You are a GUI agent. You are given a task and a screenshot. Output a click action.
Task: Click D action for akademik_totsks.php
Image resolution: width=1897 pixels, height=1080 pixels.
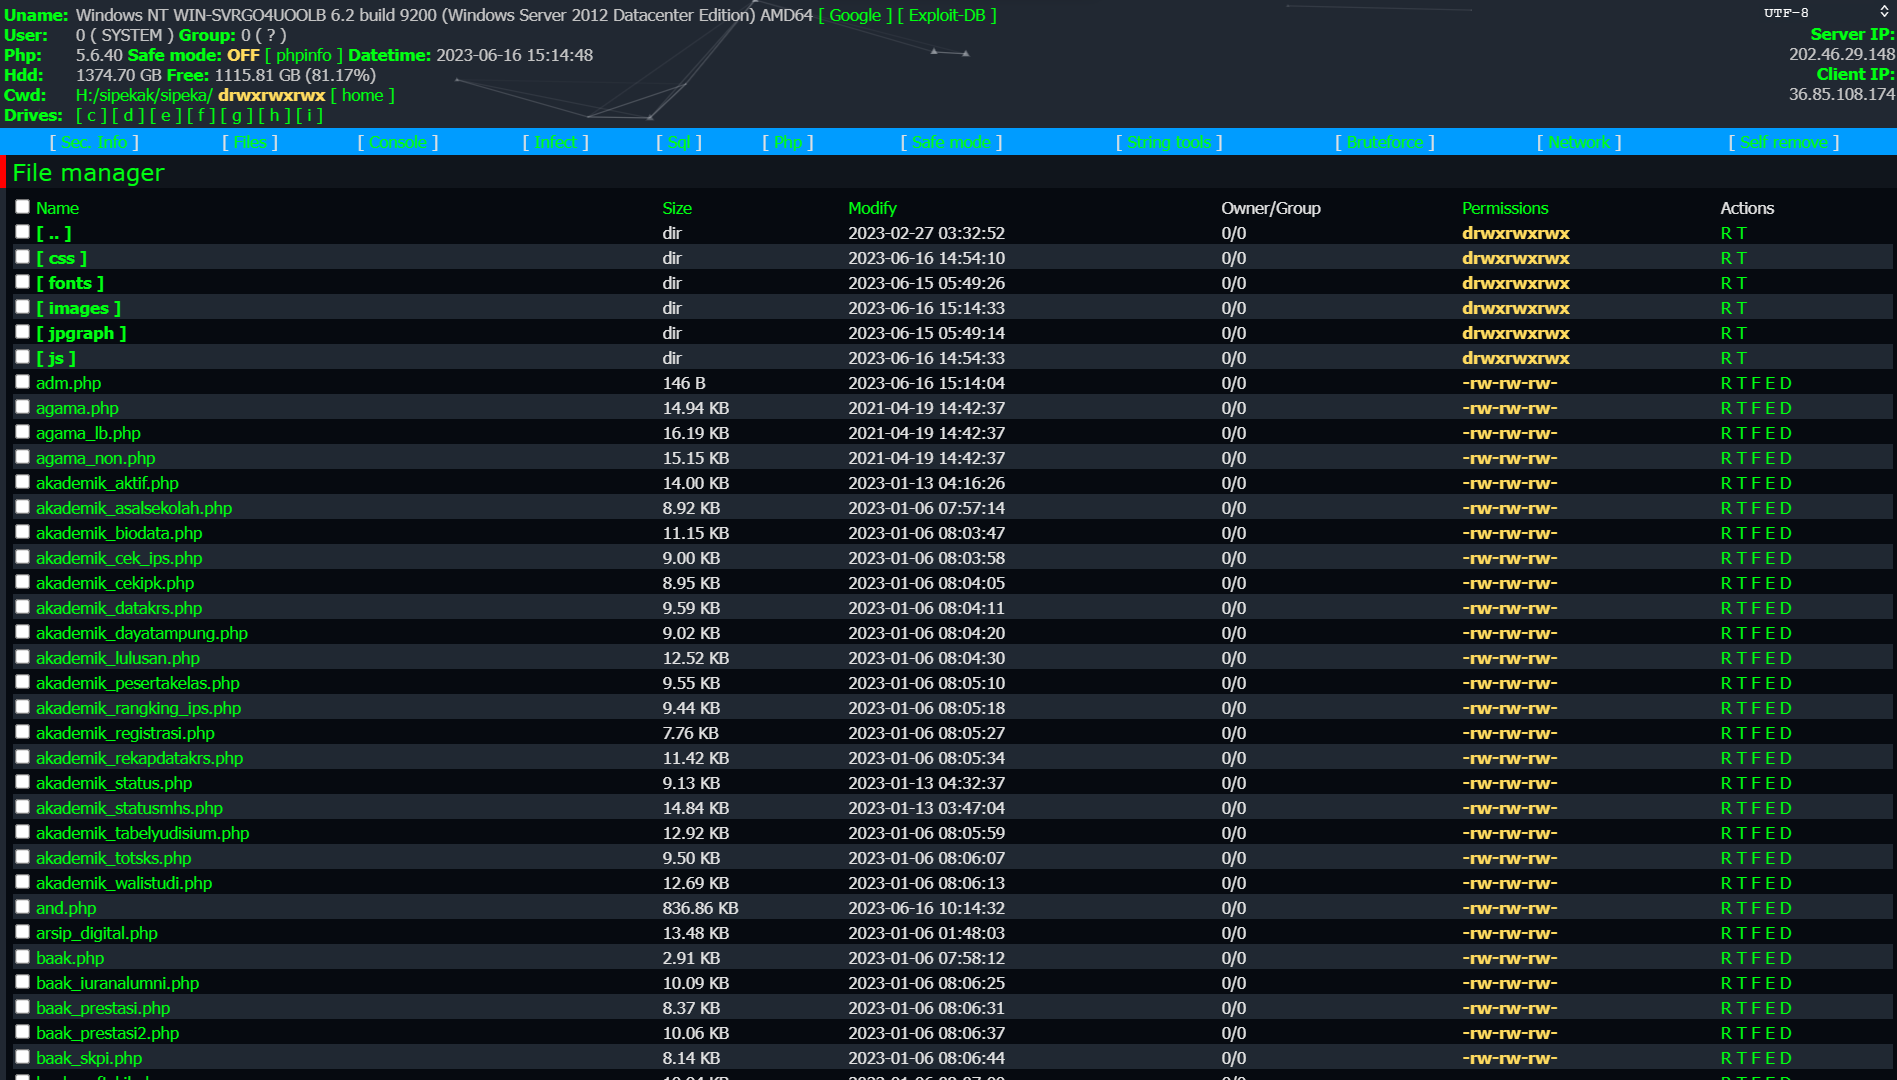[x=1786, y=858]
